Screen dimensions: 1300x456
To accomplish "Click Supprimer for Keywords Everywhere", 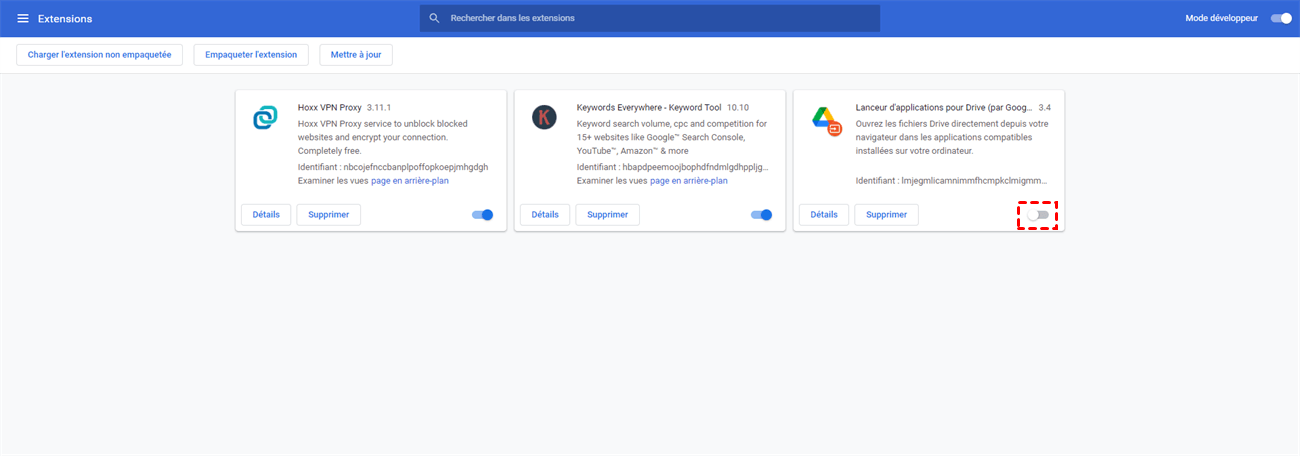I will (607, 214).
